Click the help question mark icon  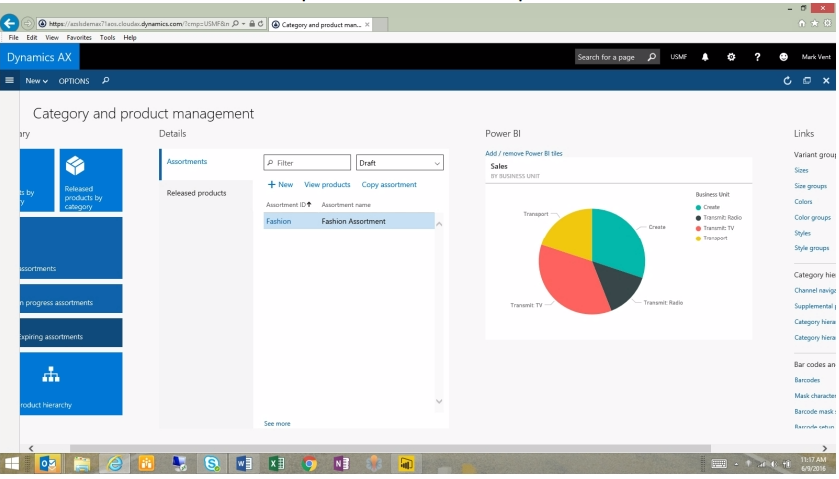(757, 57)
